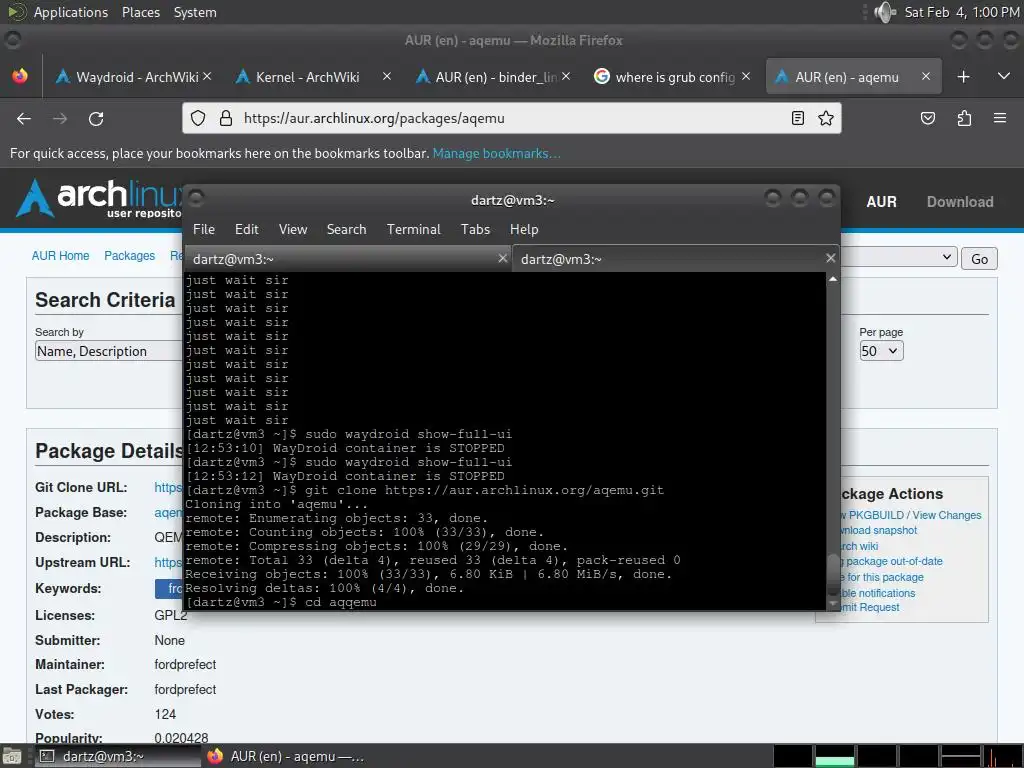Open the Pocket save icon
The image size is (1024, 768).
click(927, 118)
